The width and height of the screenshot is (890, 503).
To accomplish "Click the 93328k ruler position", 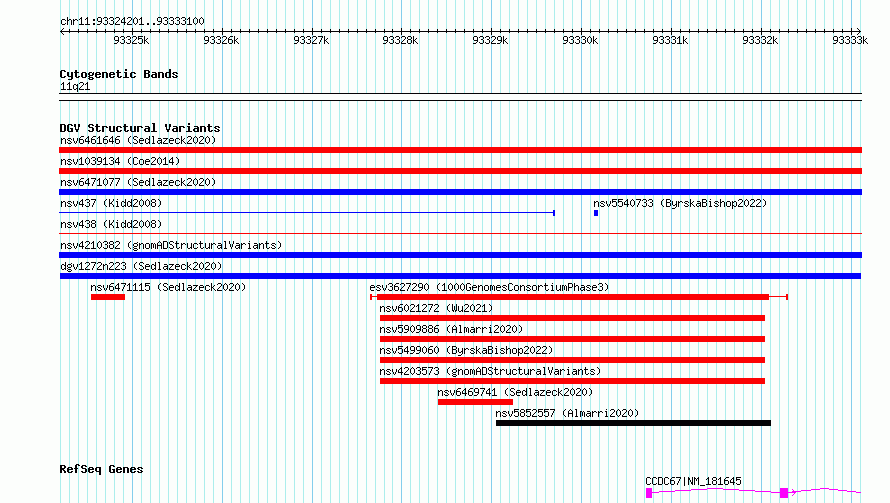I will [400, 40].
